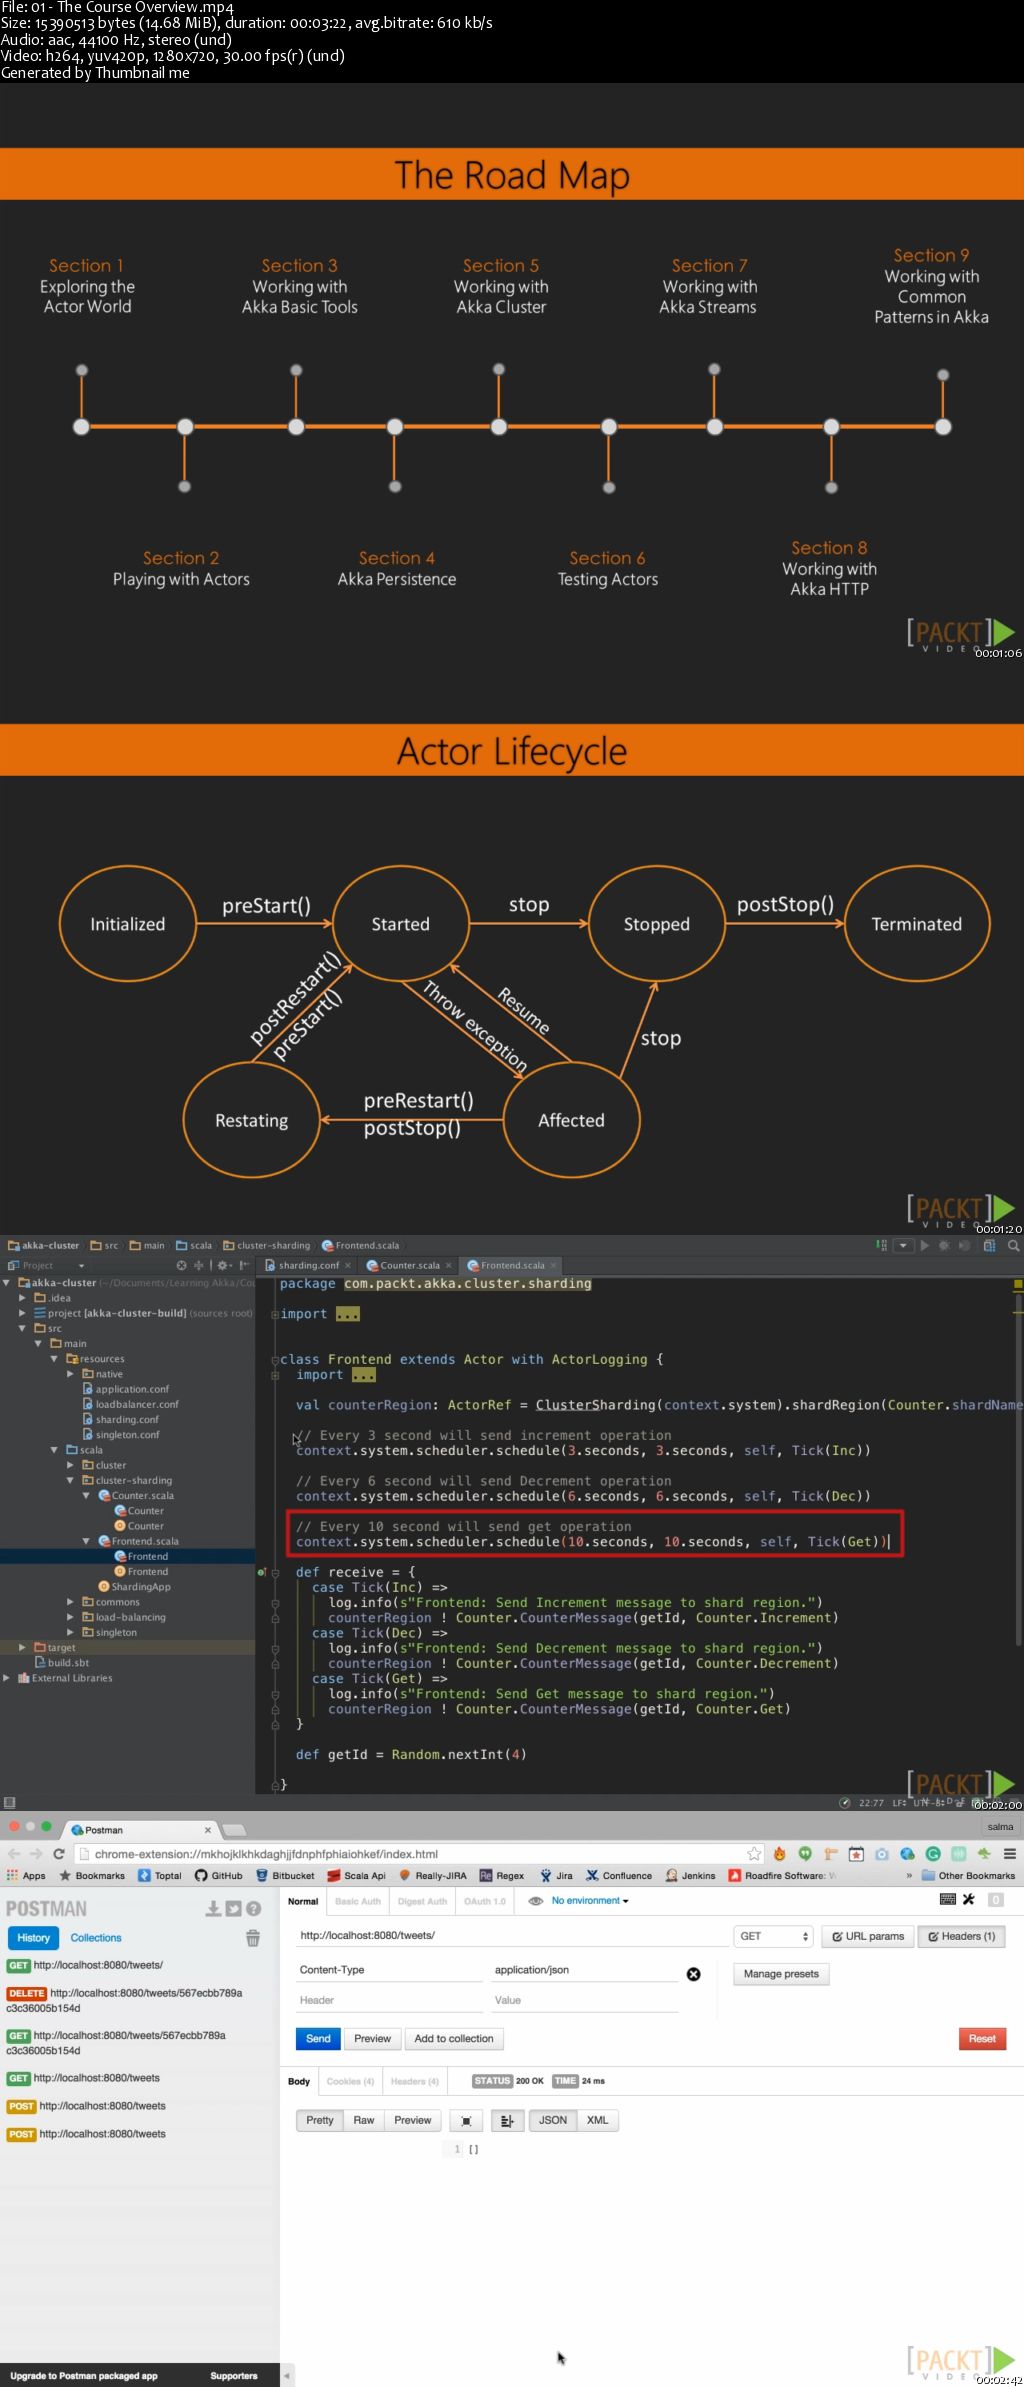Click the scroll-from-source target icon
Screen dimensions: 1024x2387
[181, 1265]
